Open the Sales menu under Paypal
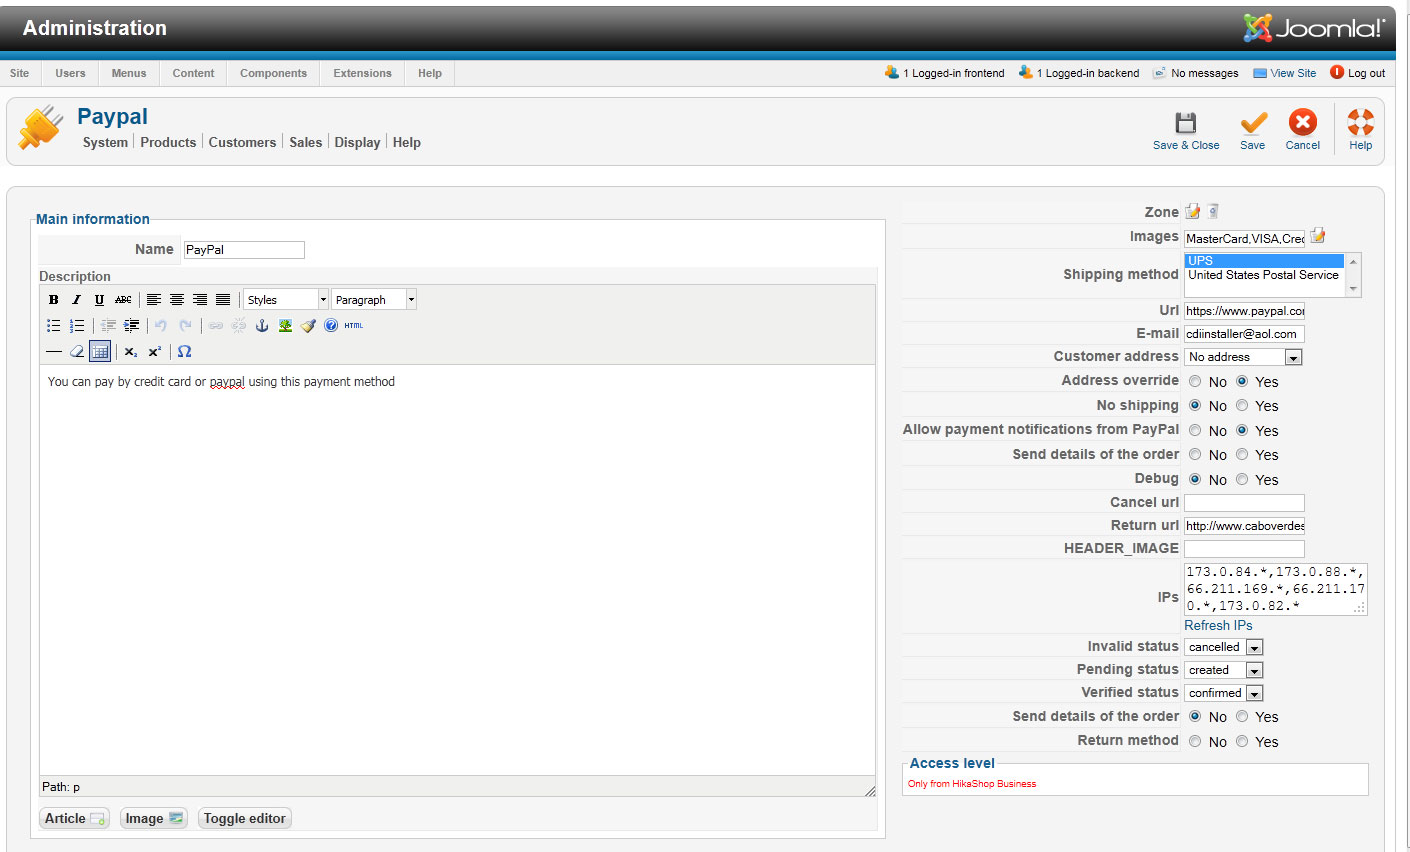The width and height of the screenshot is (1410, 852). click(306, 142)
